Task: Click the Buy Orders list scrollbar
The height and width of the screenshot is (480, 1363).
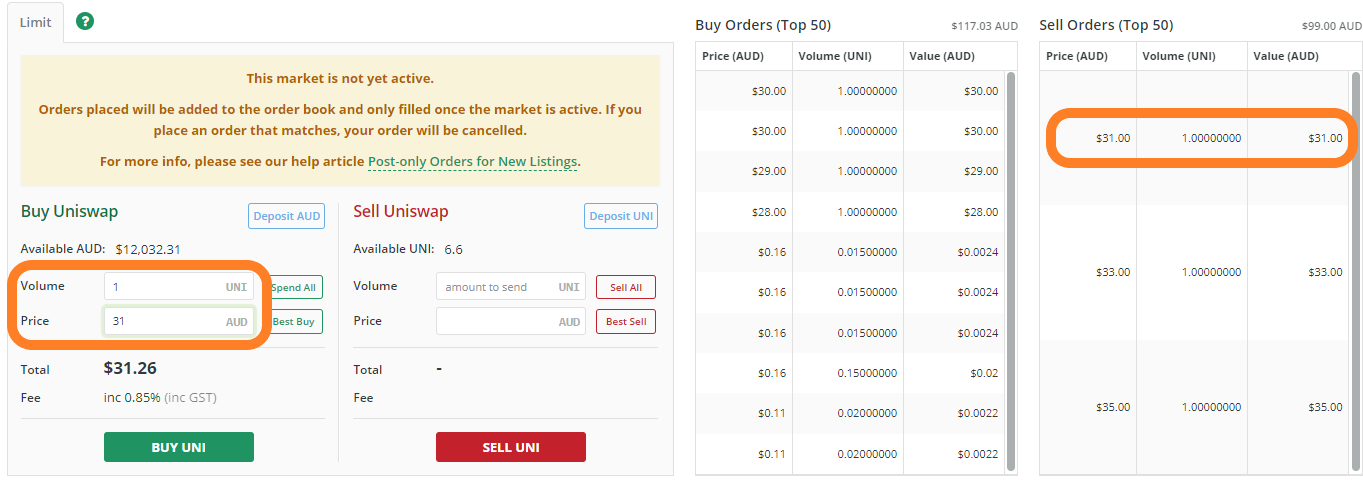Action: (x=1011, y=270)
